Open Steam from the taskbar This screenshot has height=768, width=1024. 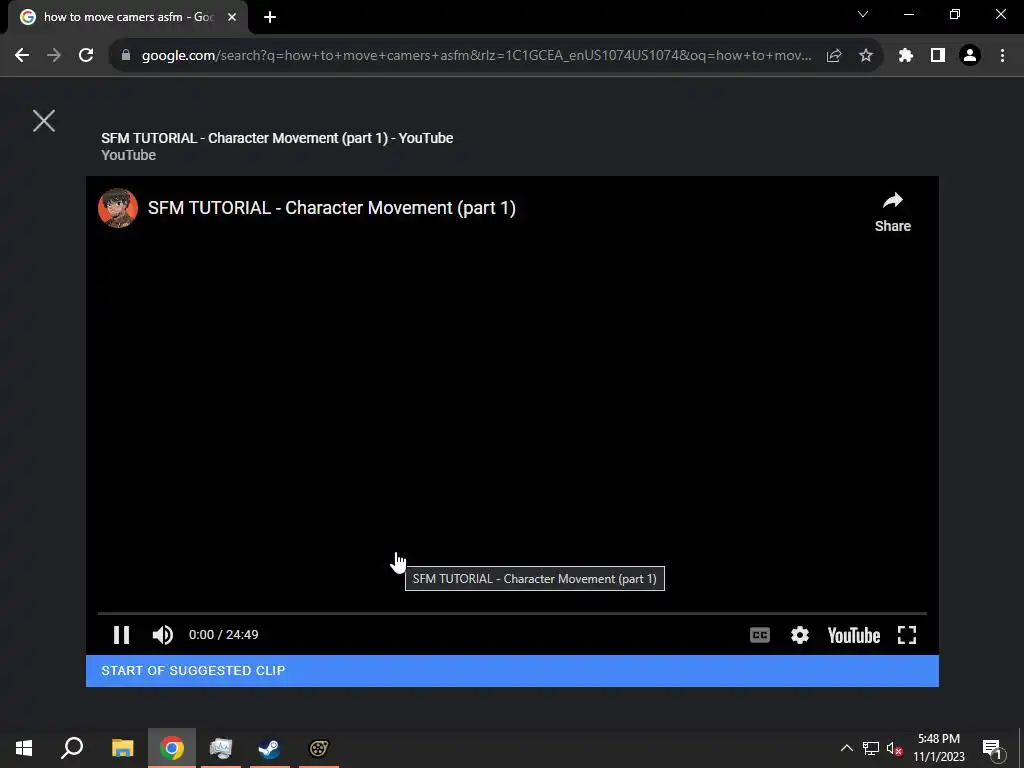coord(269,748)
